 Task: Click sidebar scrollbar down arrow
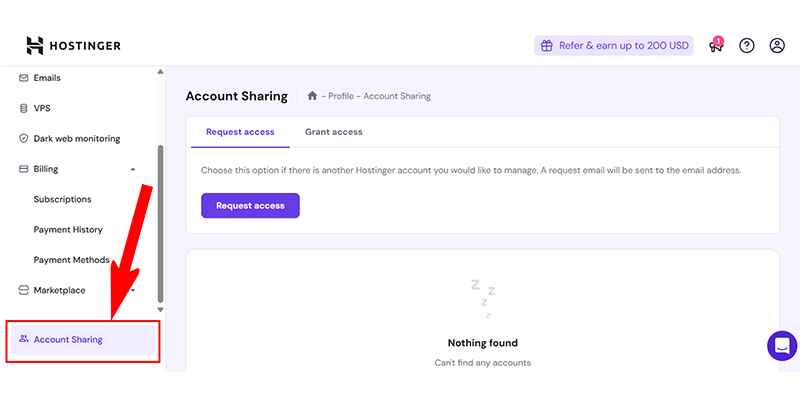point(160,309)
